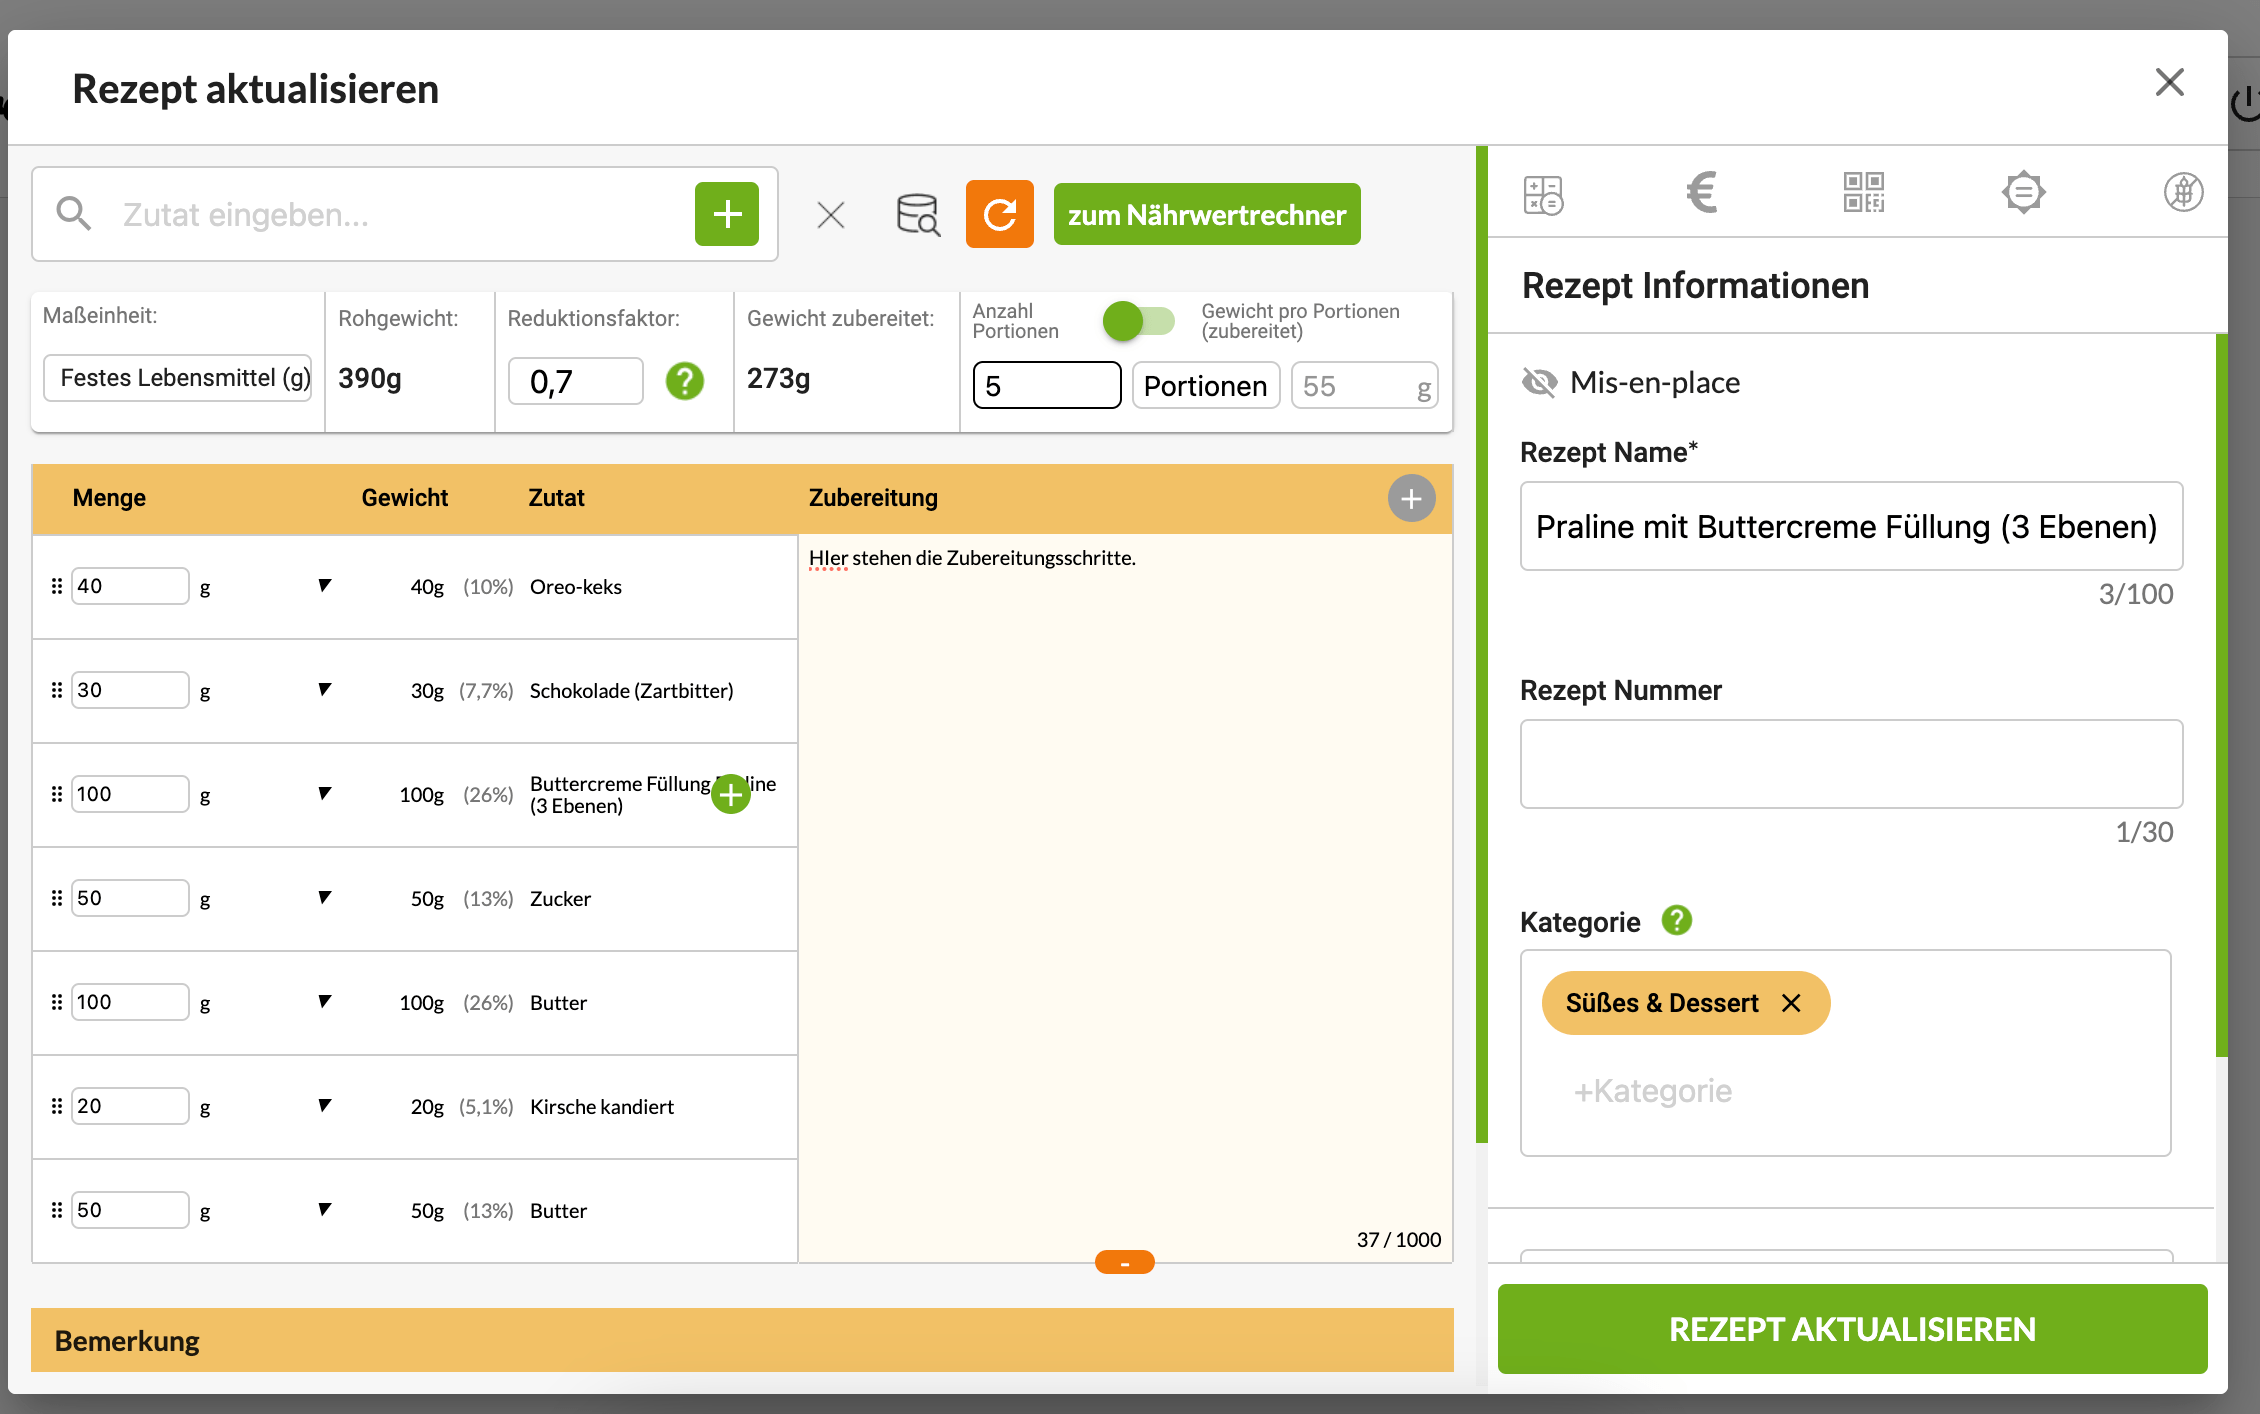Image resolution: width=2260 pixels, height=1414 pixels.
Task: Grab the drag handle of Oreo-keks row
Action: [x=57, y=586]
